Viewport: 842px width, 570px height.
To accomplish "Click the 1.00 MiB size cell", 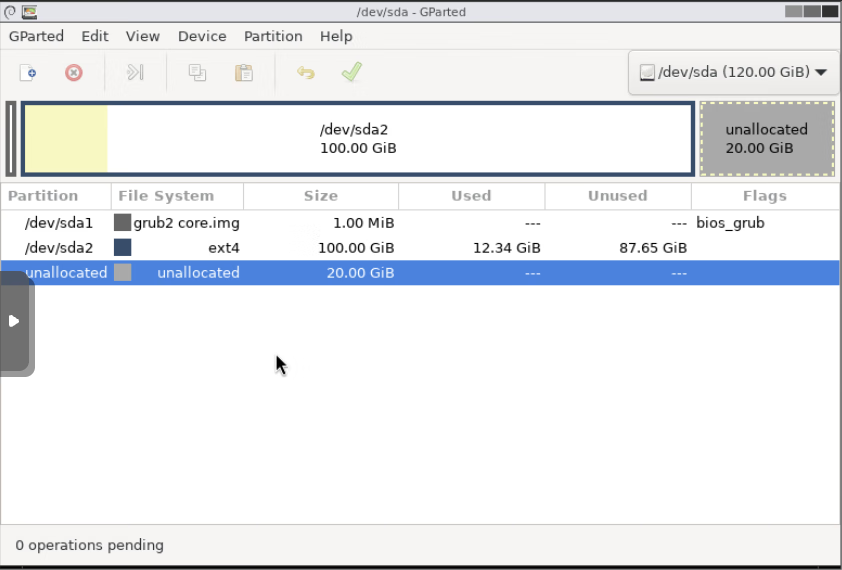I will (364, 223).
